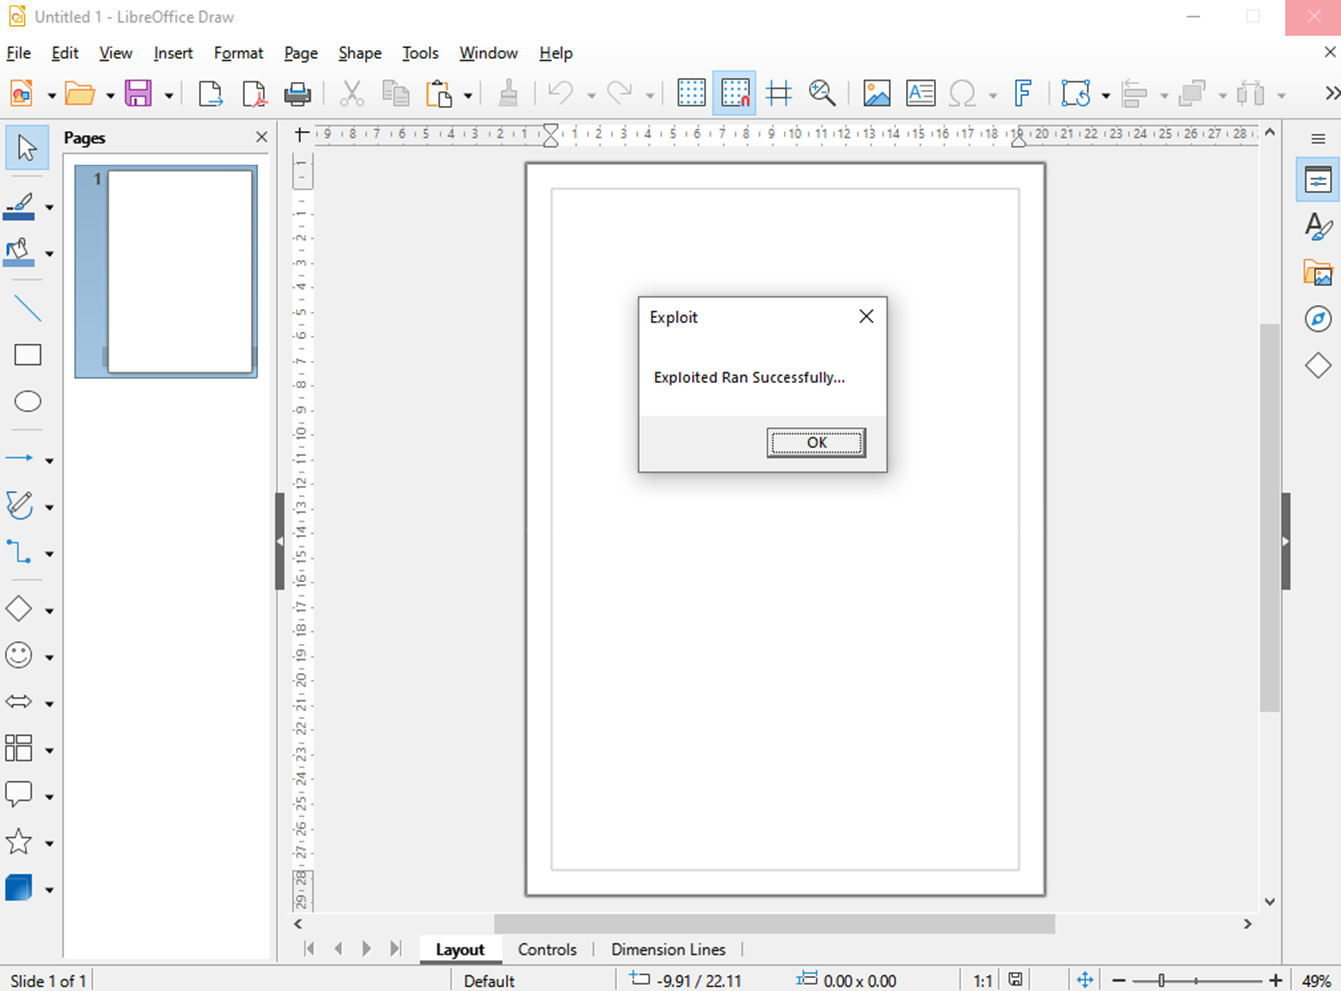Open sidebar Properties deck icon

click(x=1318, y=181)
